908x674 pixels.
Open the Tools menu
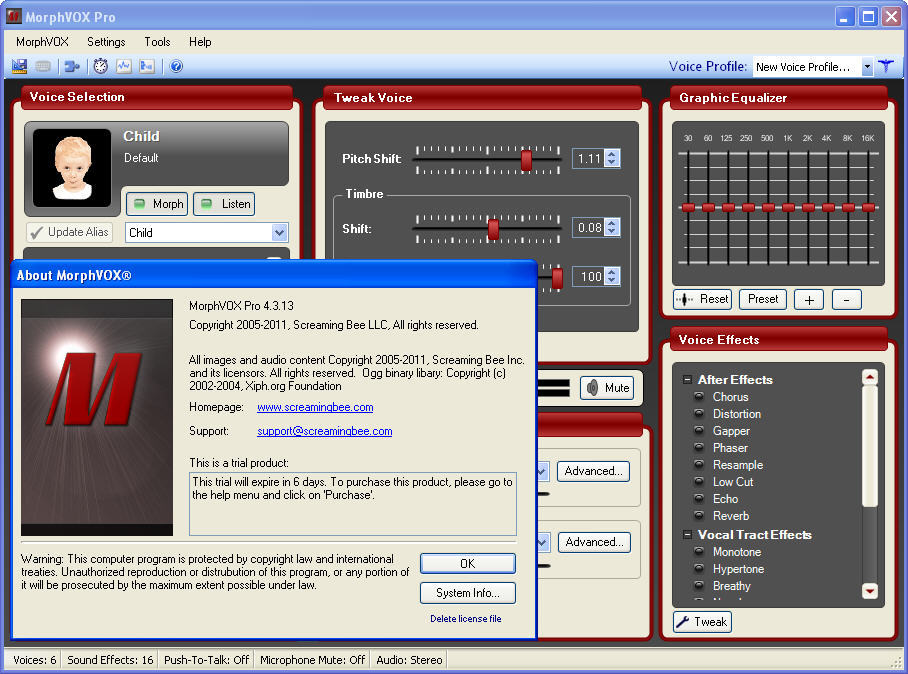[x=156, y=42]
